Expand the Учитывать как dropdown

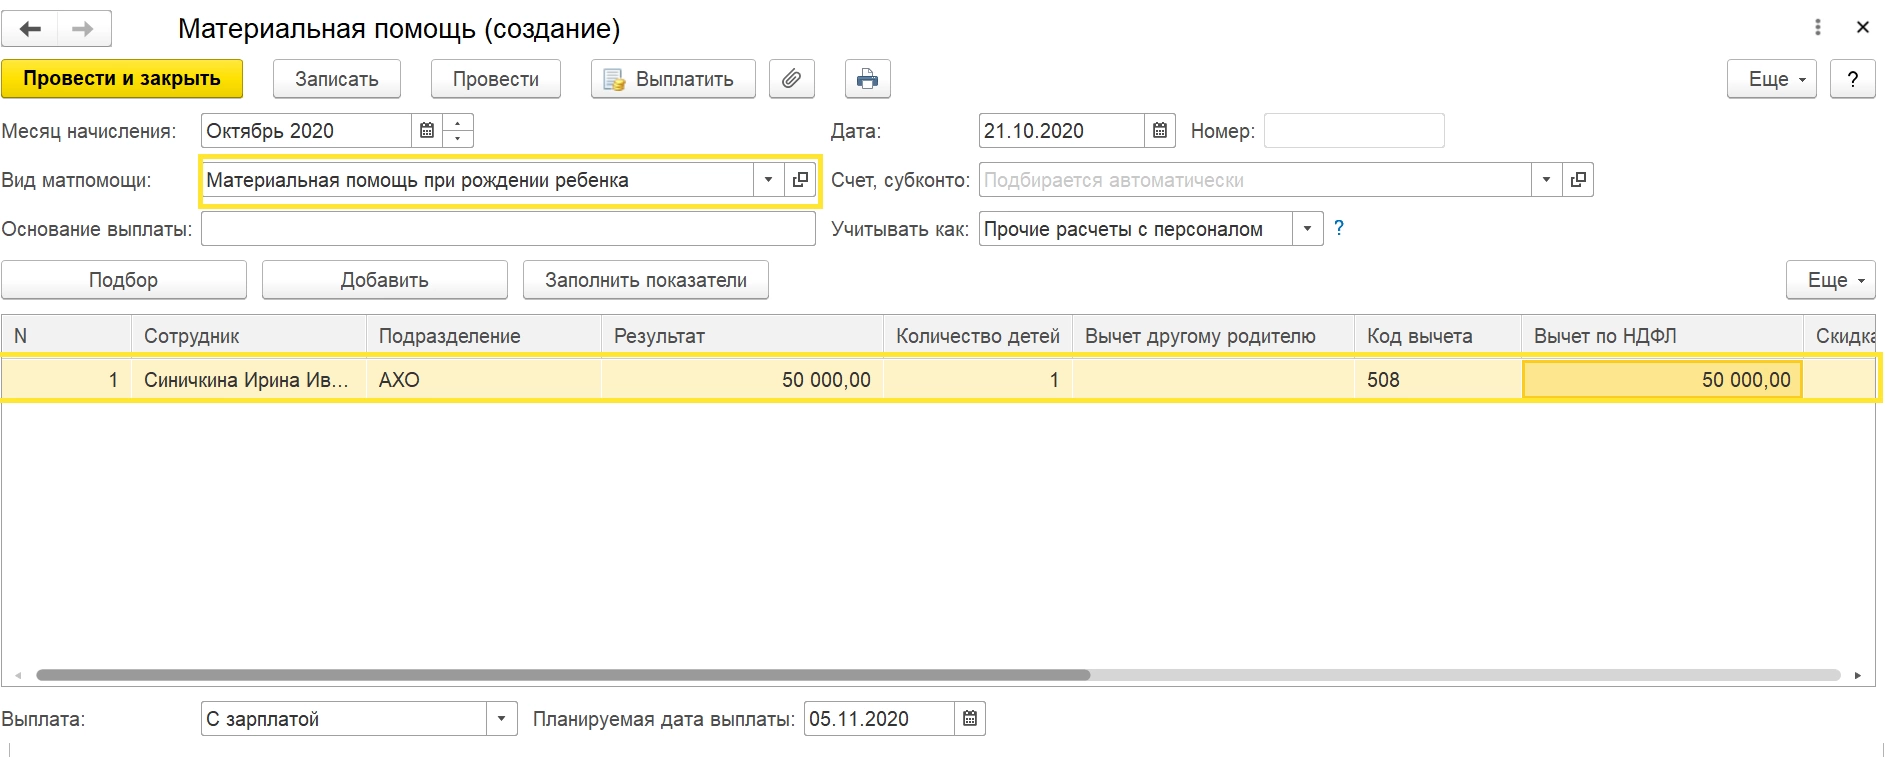[1307, 229]
